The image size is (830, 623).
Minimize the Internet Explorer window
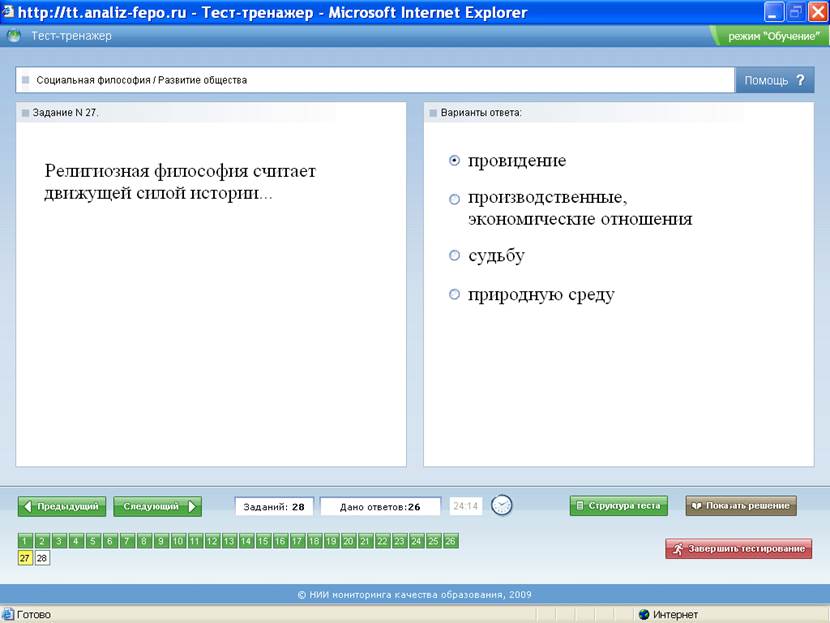tap(774, 12)
